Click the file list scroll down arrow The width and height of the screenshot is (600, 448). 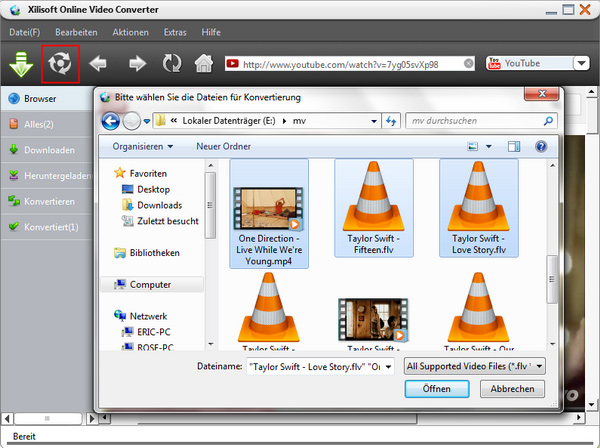point(552,344)
